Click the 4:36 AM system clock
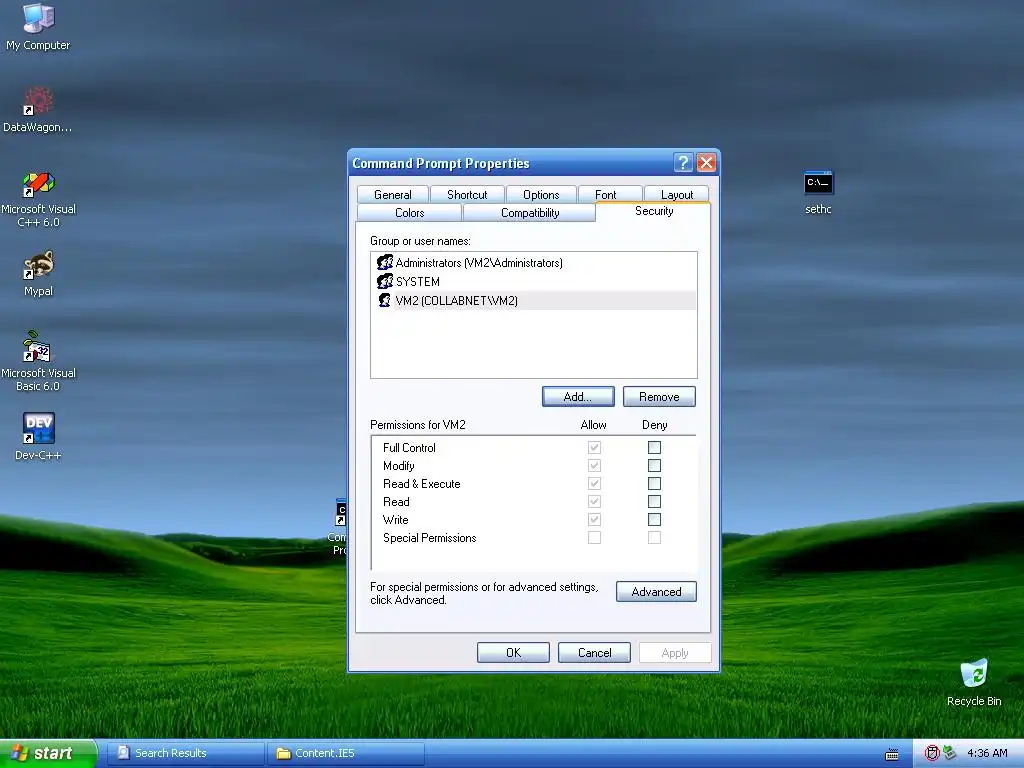 tap(987, 753)
